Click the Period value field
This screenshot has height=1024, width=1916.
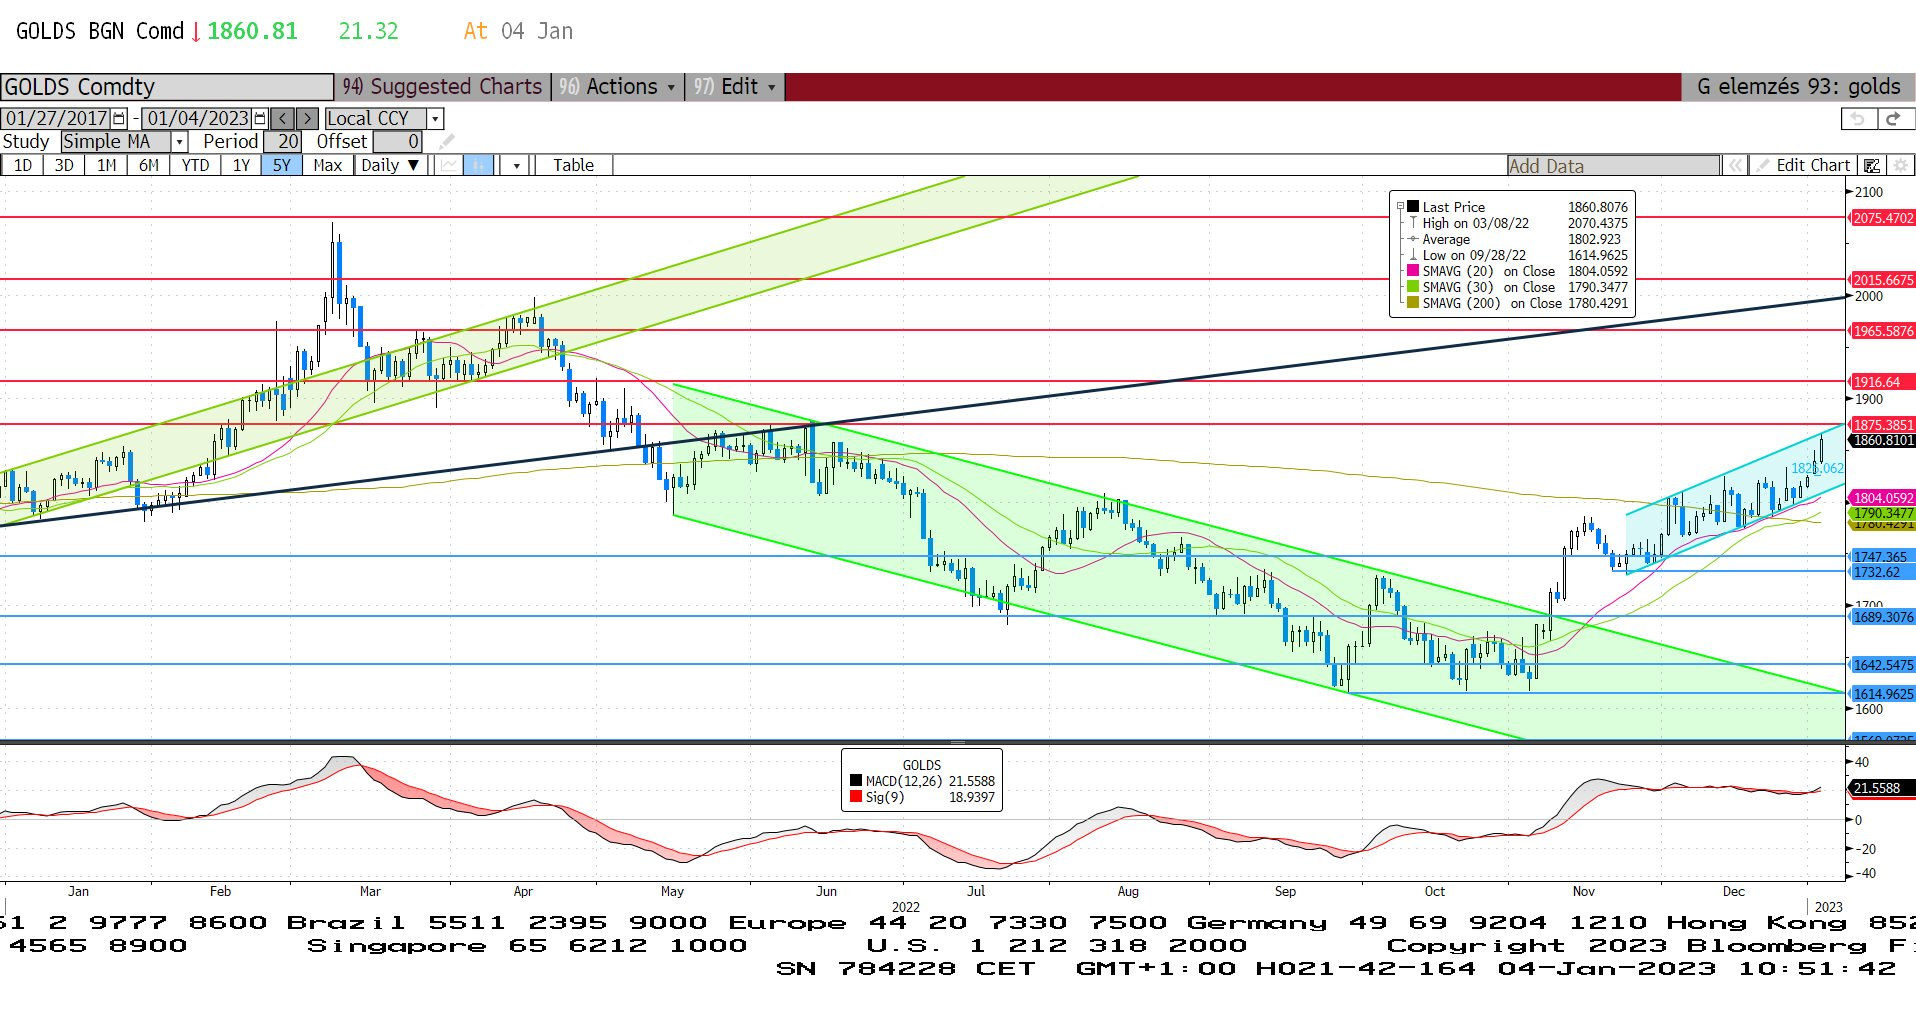tap(283, 142)
